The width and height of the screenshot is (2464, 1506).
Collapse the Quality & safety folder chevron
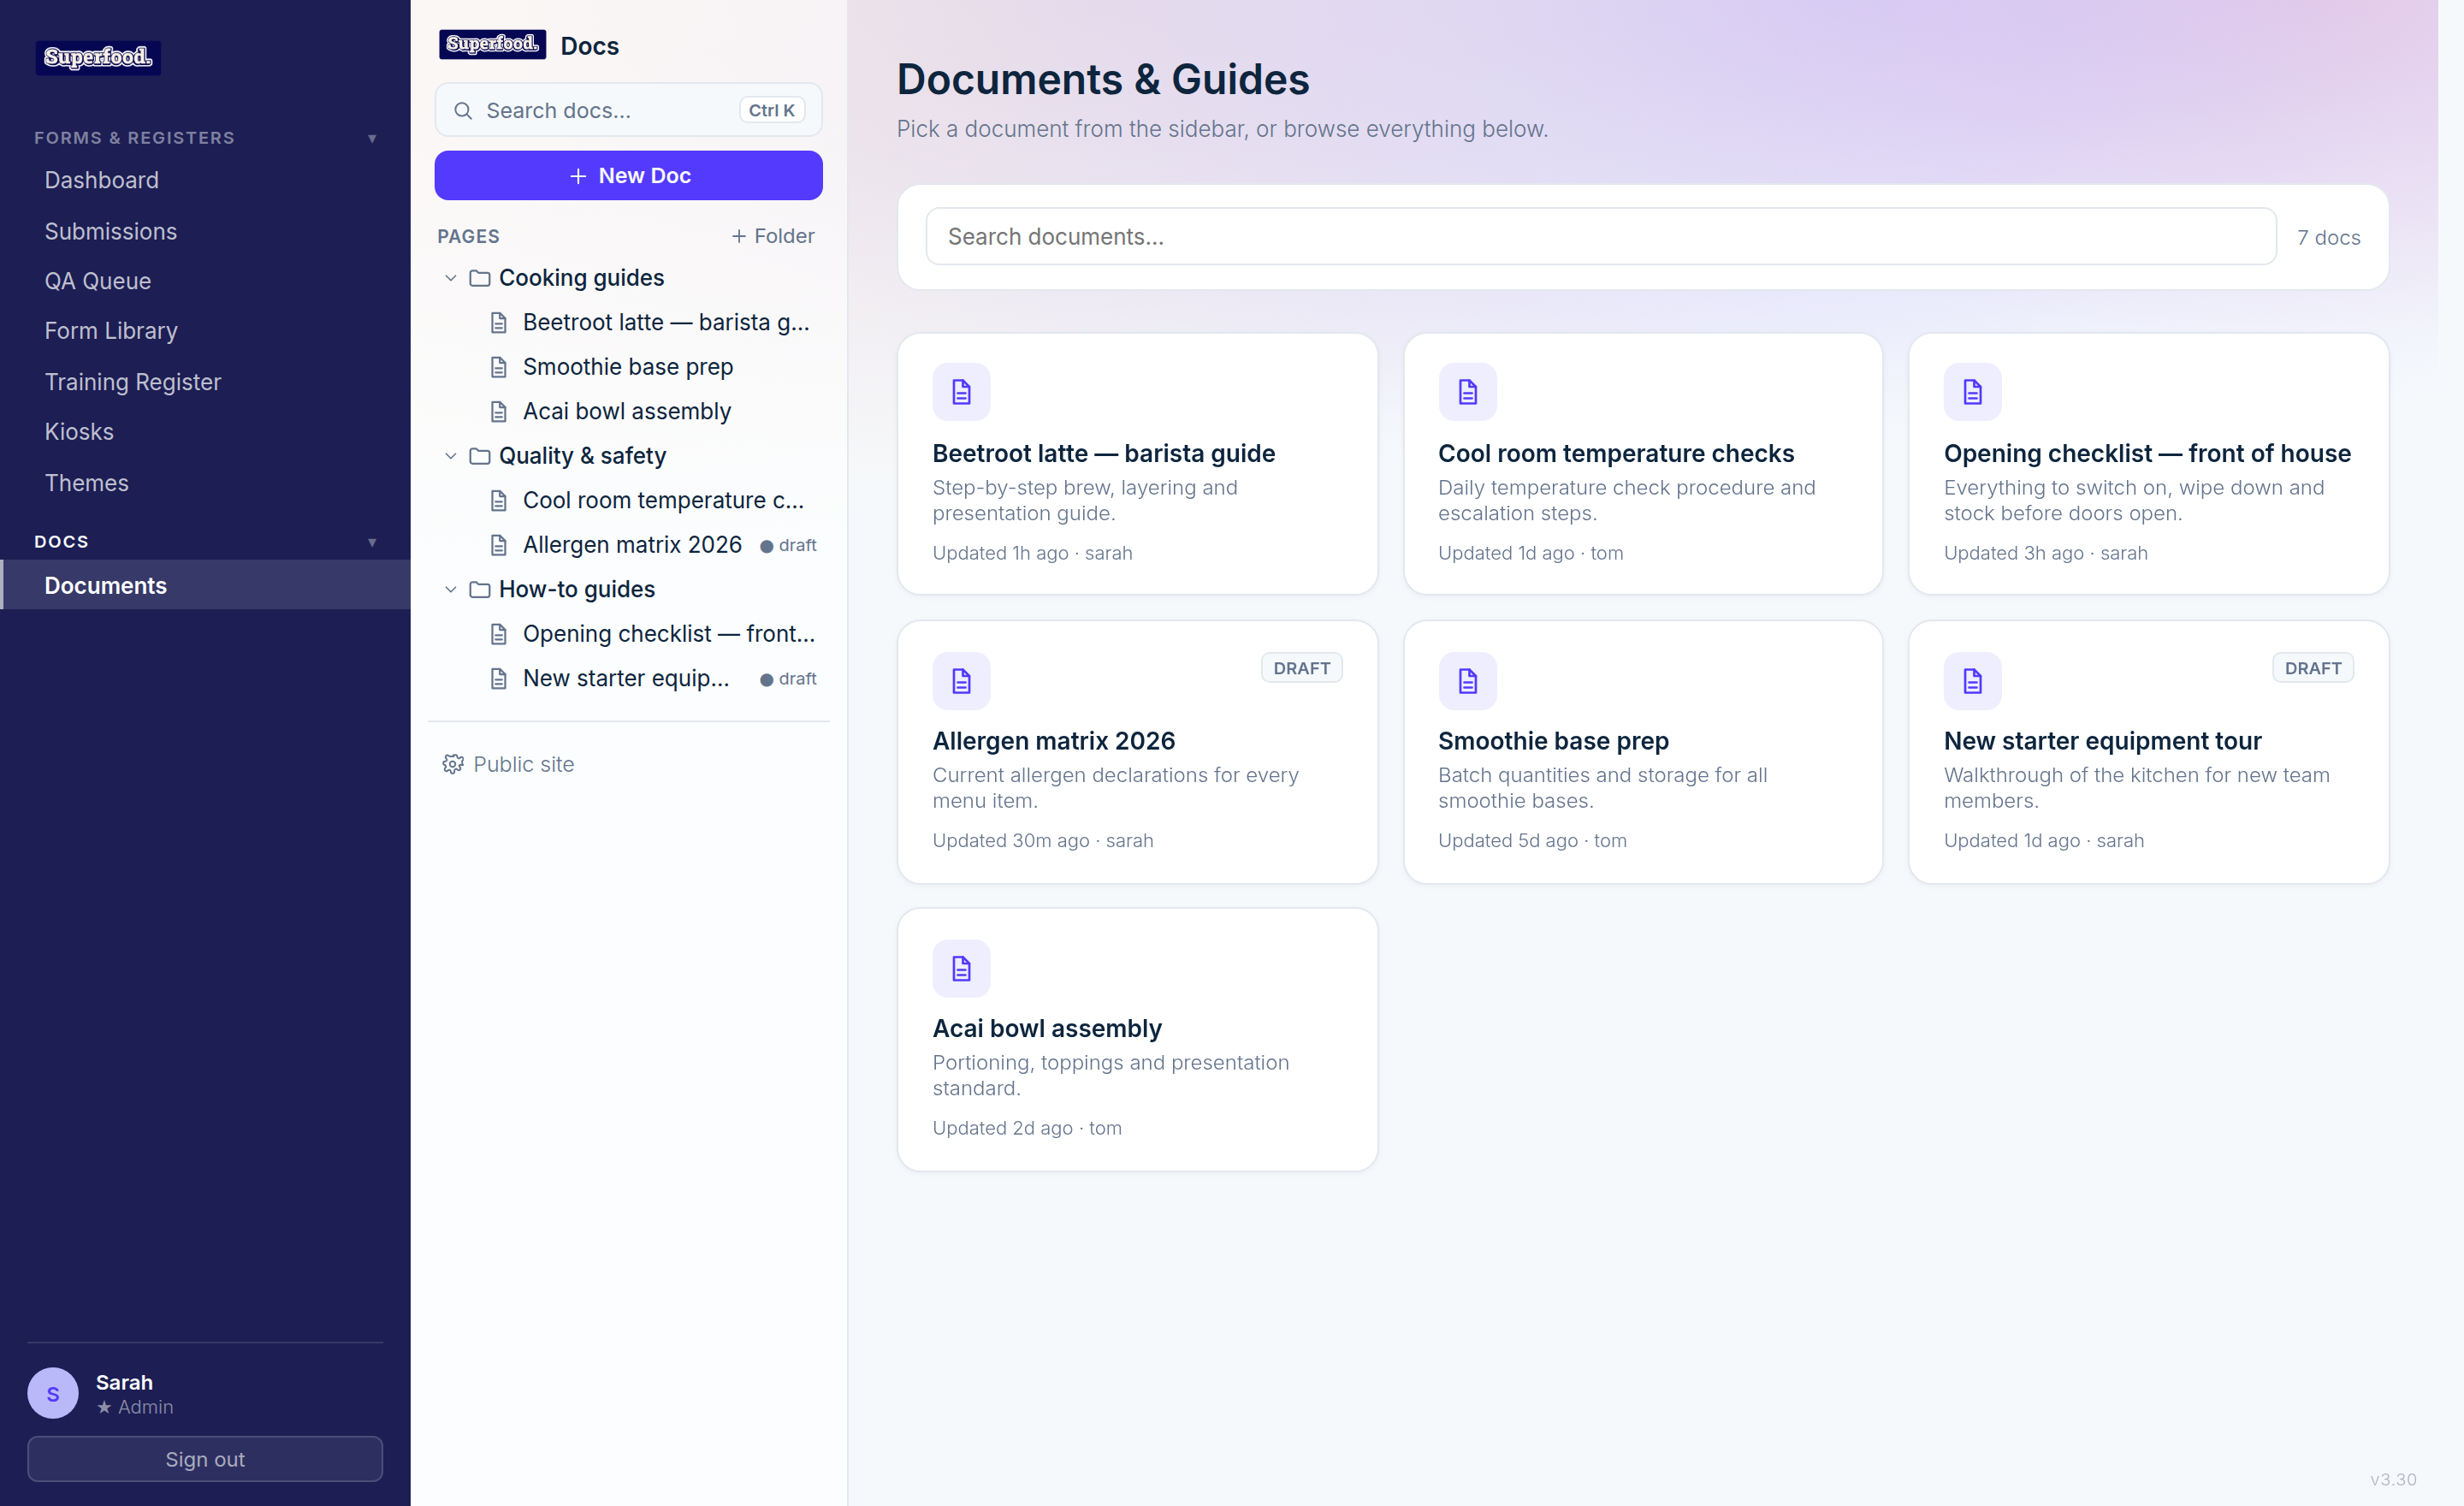click(x=451, y=456)
